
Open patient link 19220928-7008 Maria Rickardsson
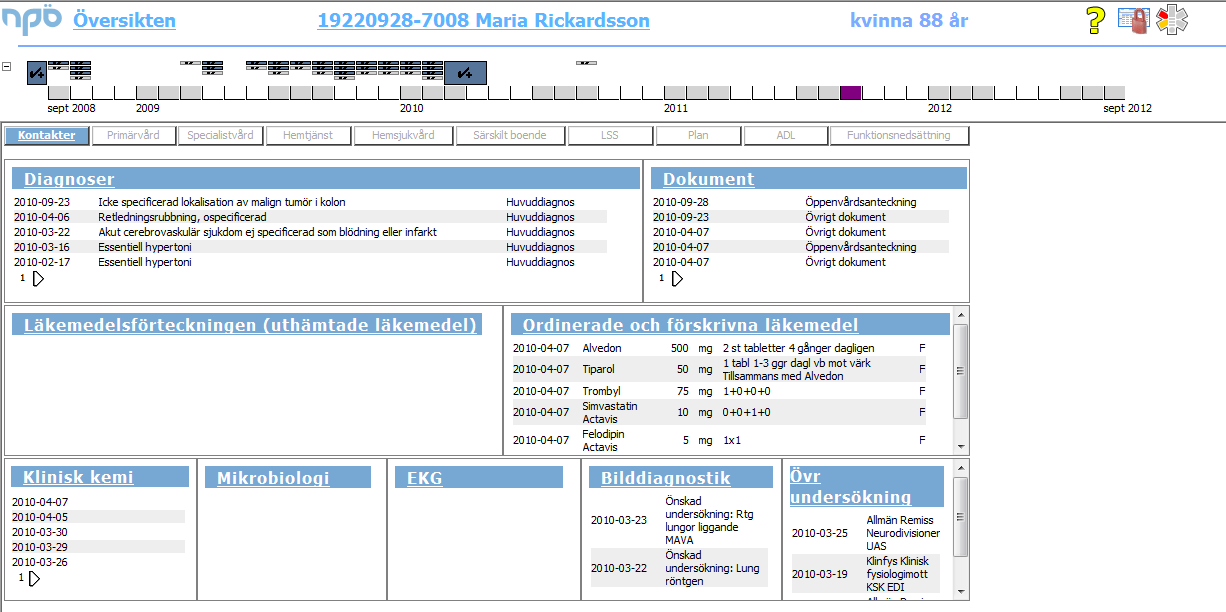[483, 21]
